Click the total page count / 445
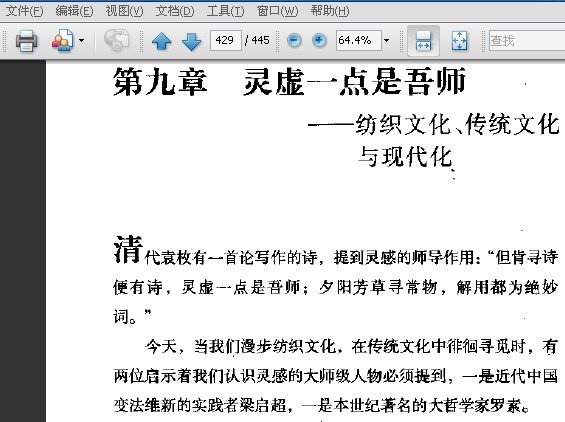Screen dimensions: 565x422 pos(257,40)
